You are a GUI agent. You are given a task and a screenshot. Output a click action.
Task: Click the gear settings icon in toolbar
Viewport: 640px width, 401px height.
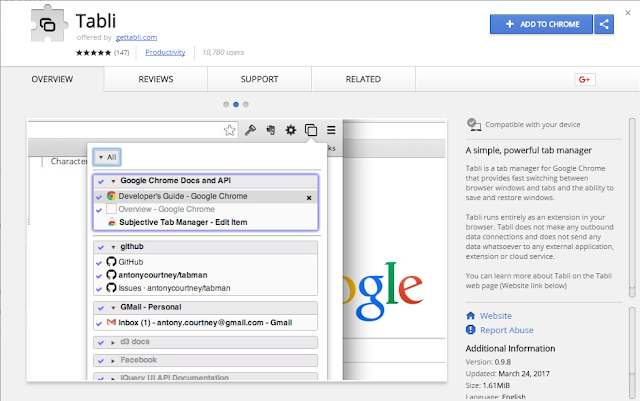click(x=291, y=130)
